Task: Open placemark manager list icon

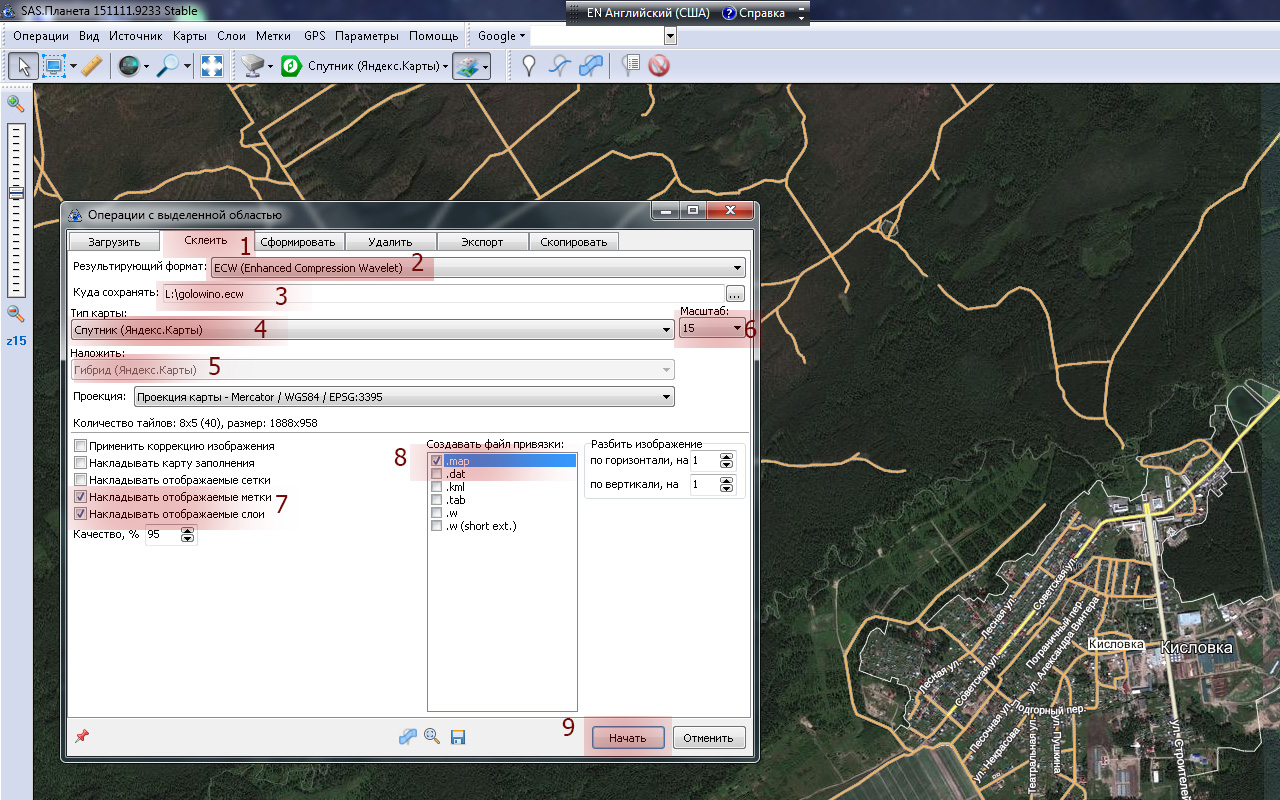Action: (630, 66)
